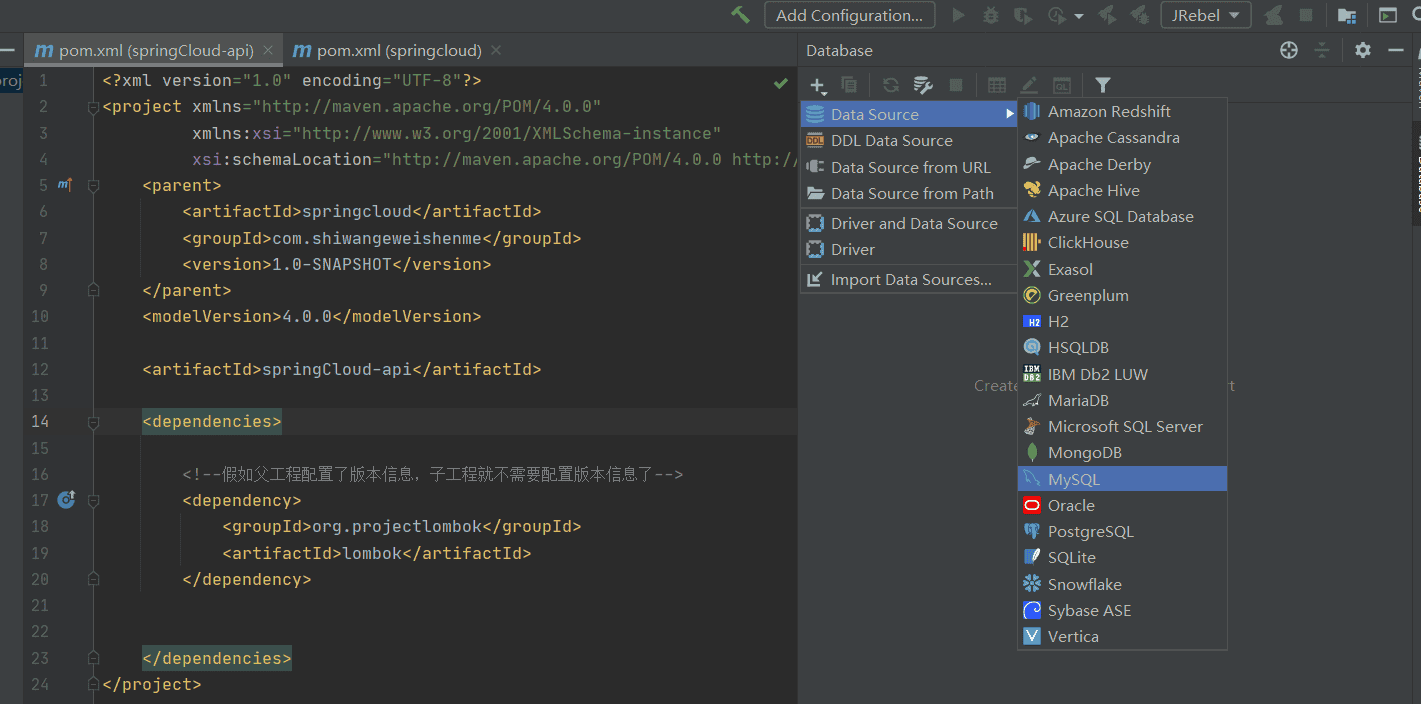Image resolution: width=1421 pixels, height=704 pixels.
Task: Choose PostgreSQL data source
Action: [1122, 532]
